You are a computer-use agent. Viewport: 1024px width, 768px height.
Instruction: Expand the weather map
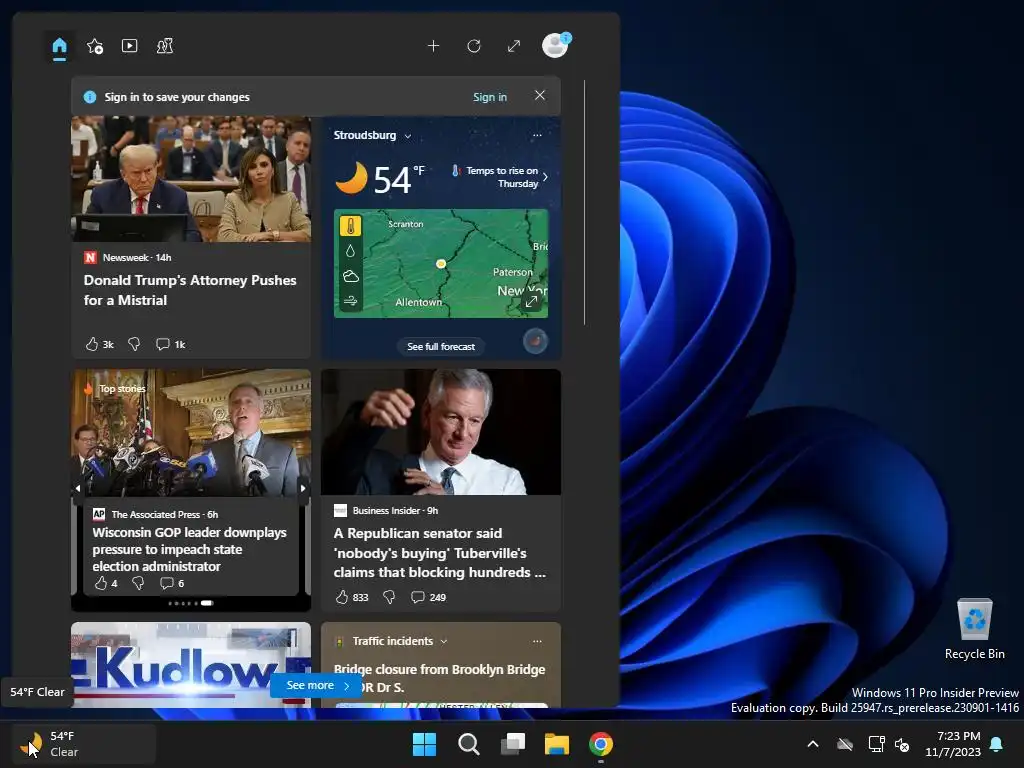tap(532, 302)
